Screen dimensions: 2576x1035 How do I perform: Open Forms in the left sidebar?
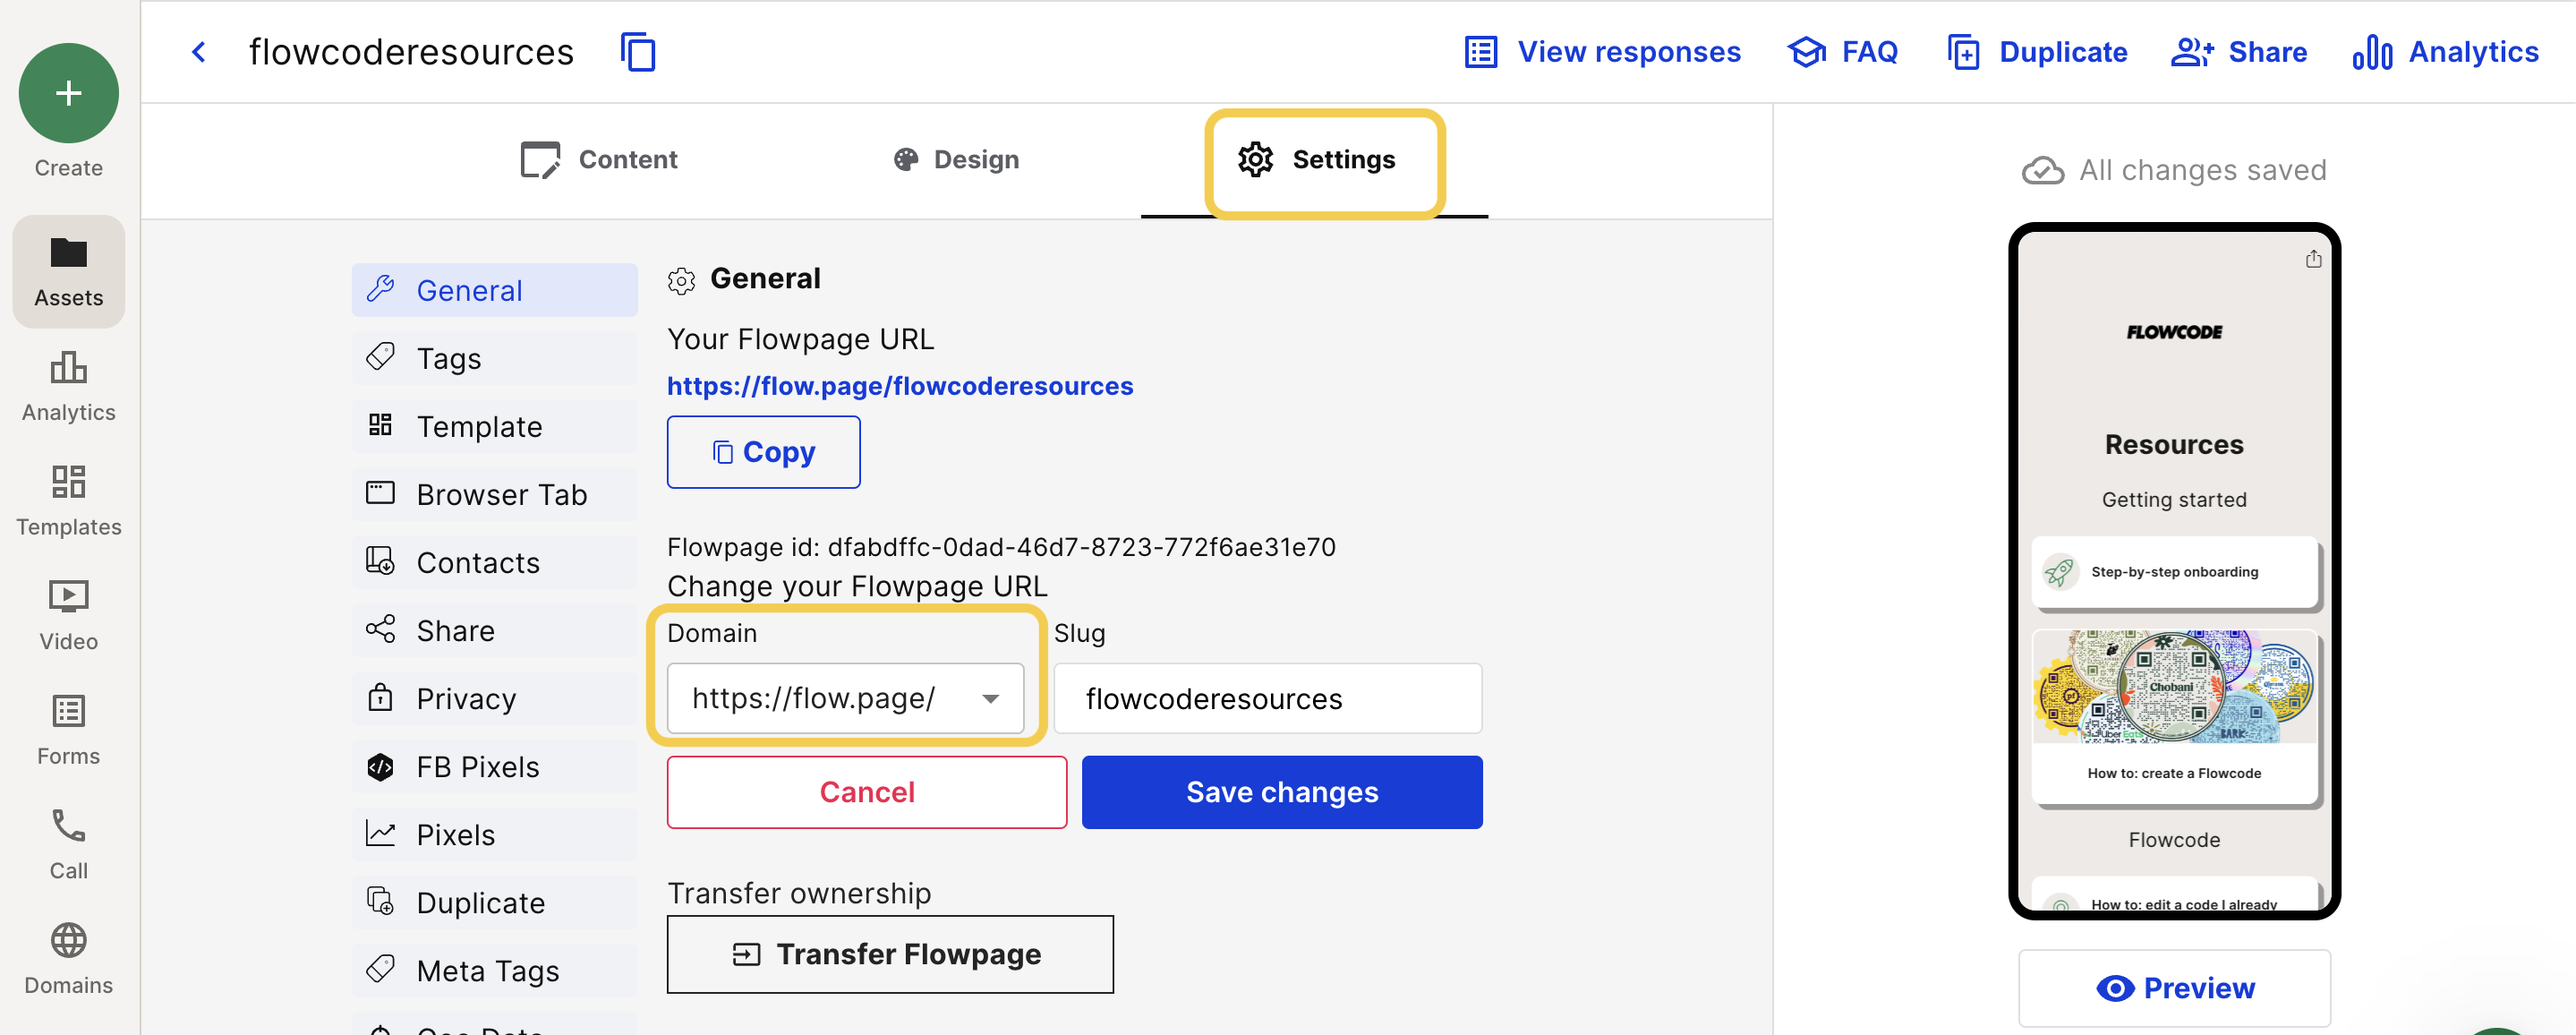point(68,730)
